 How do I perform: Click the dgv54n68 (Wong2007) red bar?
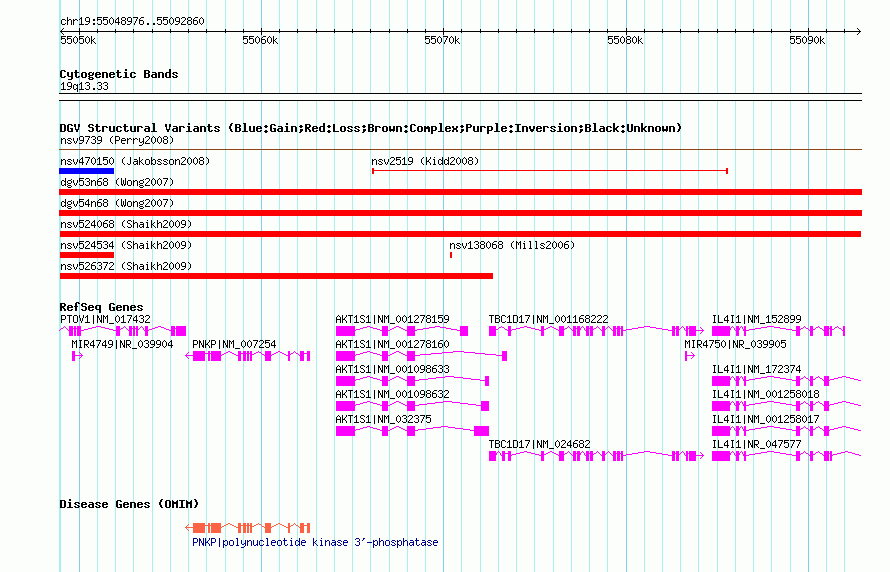(x=461, y=213)
